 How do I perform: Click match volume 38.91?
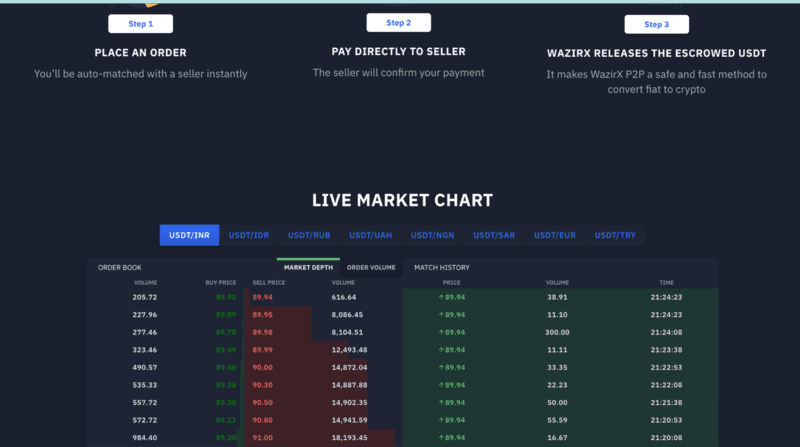(x=557, y=297)
